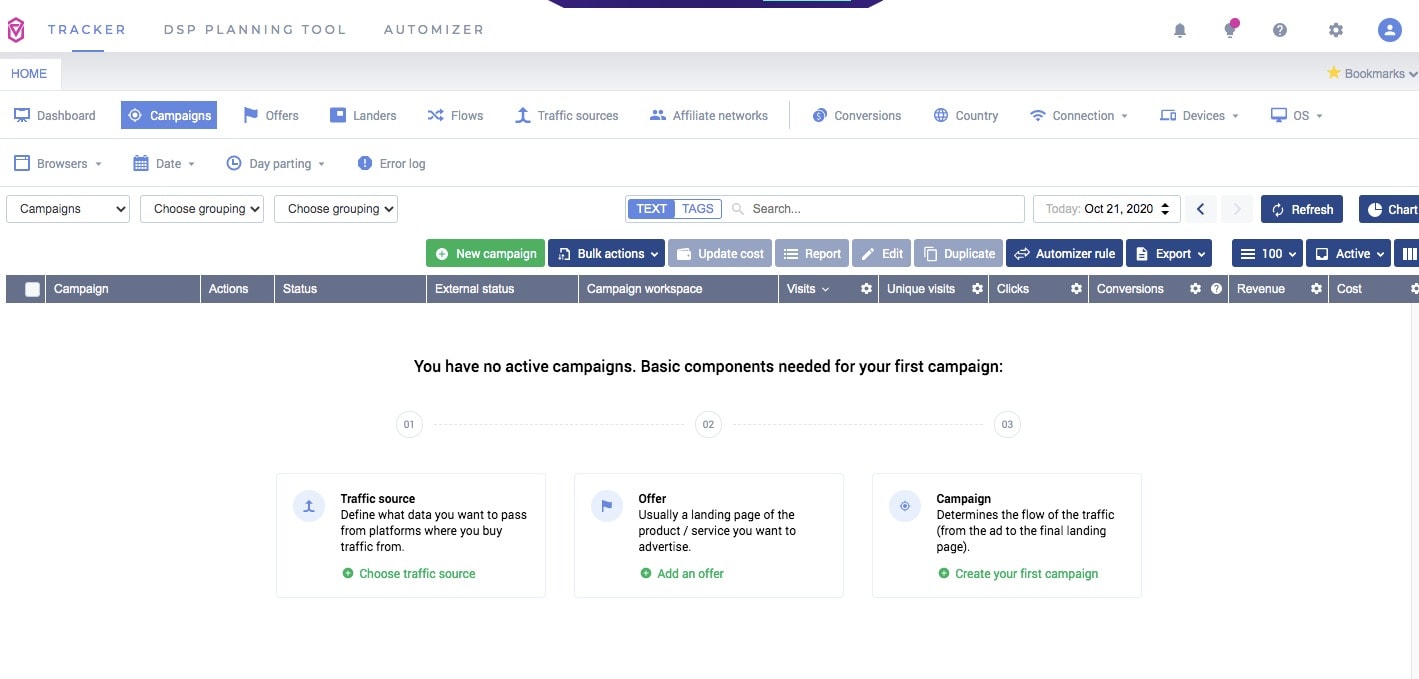
Task: Click the Campaign card target icon
Action: click(905, 506)
